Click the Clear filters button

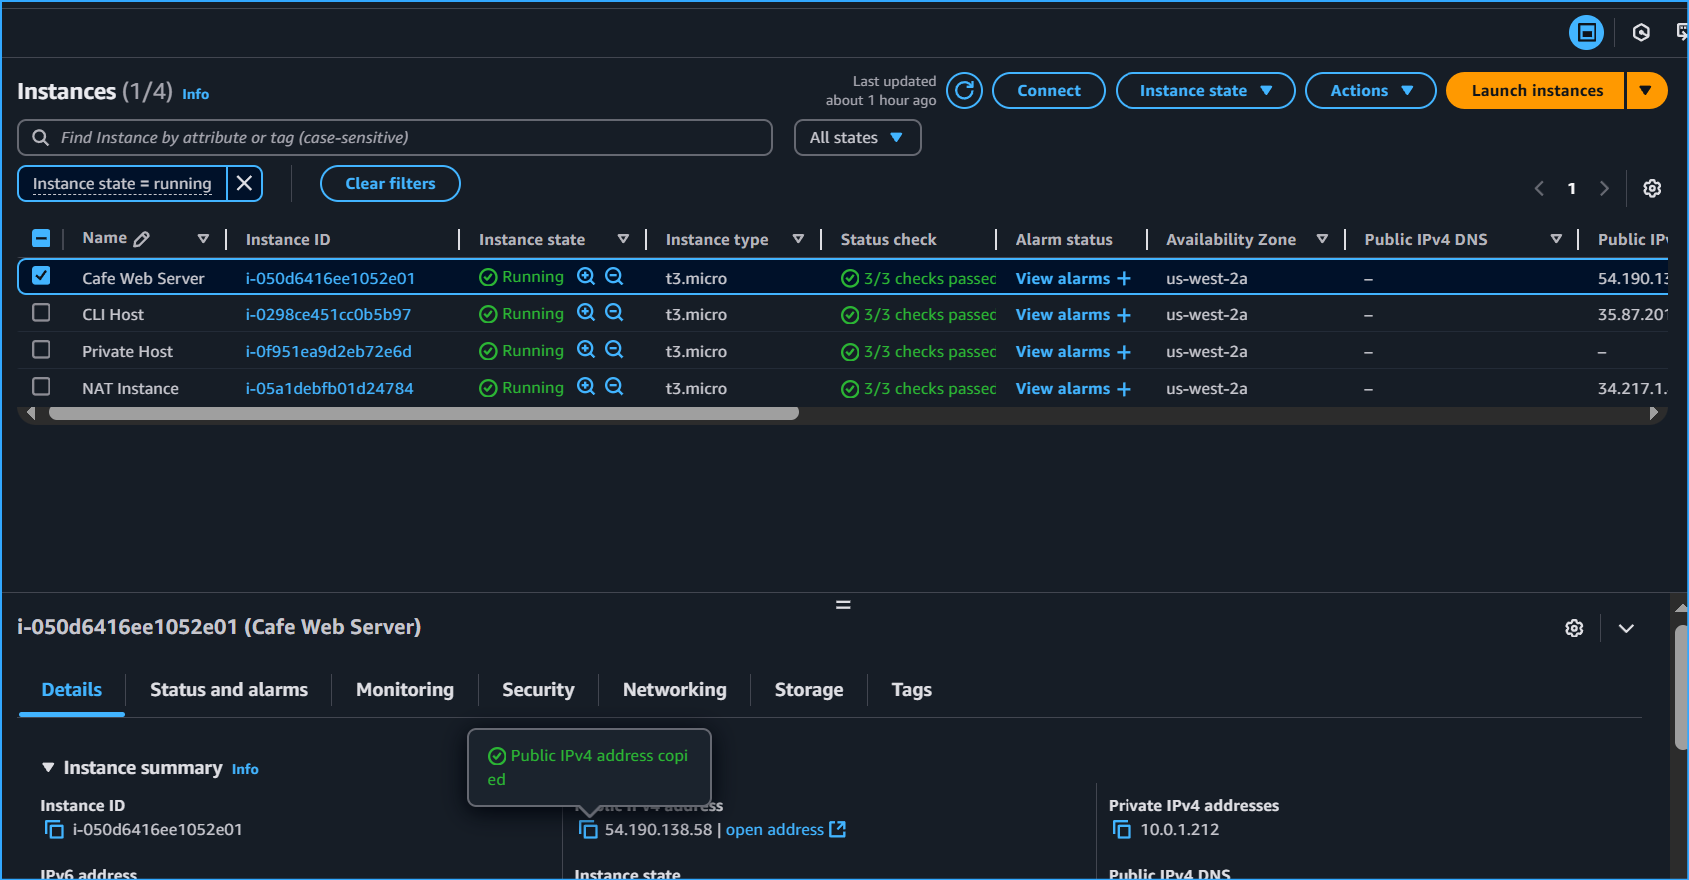click(390, 184)
